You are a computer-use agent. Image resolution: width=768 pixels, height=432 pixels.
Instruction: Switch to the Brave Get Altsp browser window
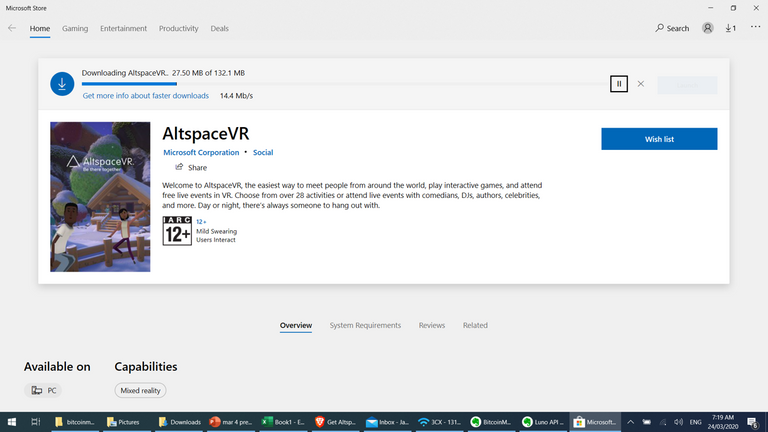(x=336, y=422)
